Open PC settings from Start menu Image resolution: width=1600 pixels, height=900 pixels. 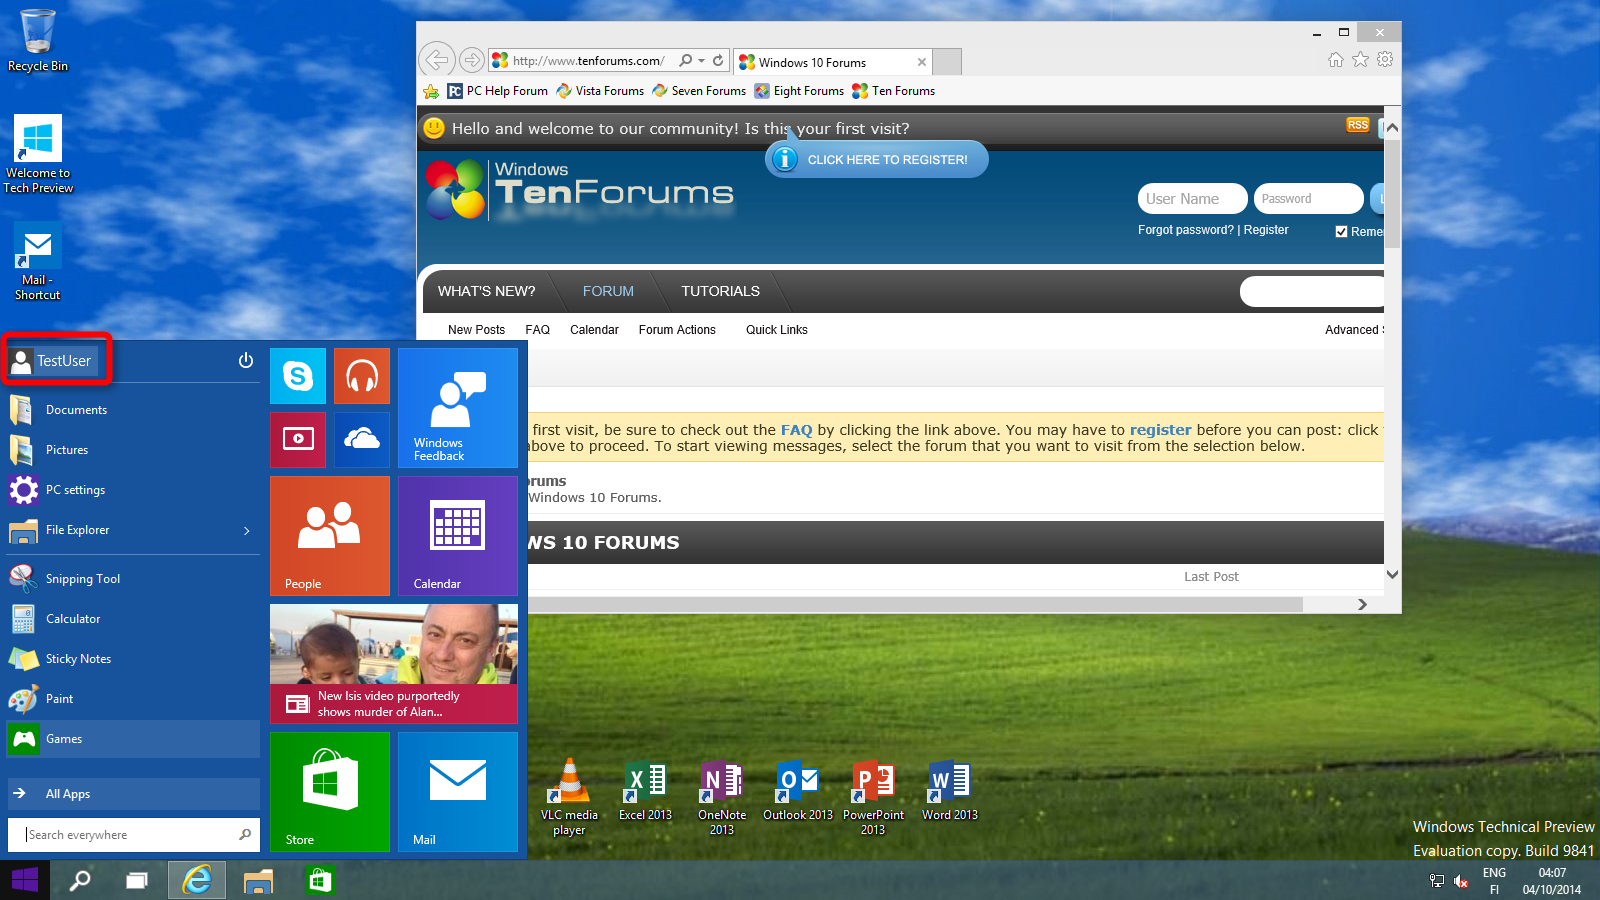pos(133,490)
